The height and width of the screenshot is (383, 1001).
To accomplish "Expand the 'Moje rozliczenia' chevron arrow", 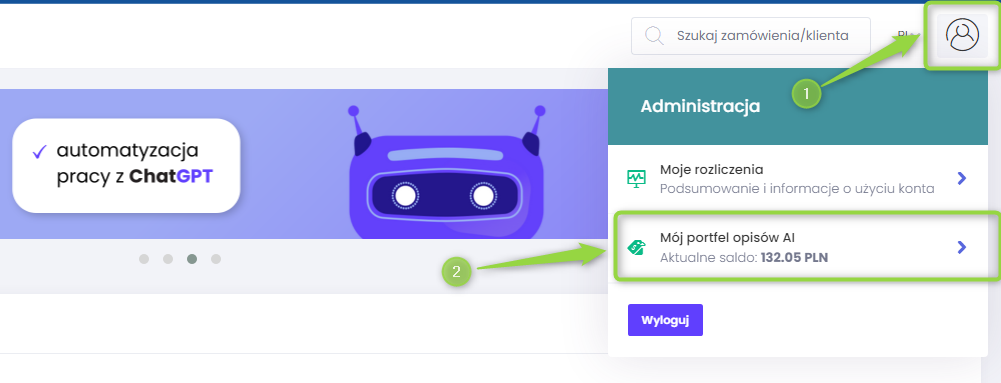I will (961, 179).
